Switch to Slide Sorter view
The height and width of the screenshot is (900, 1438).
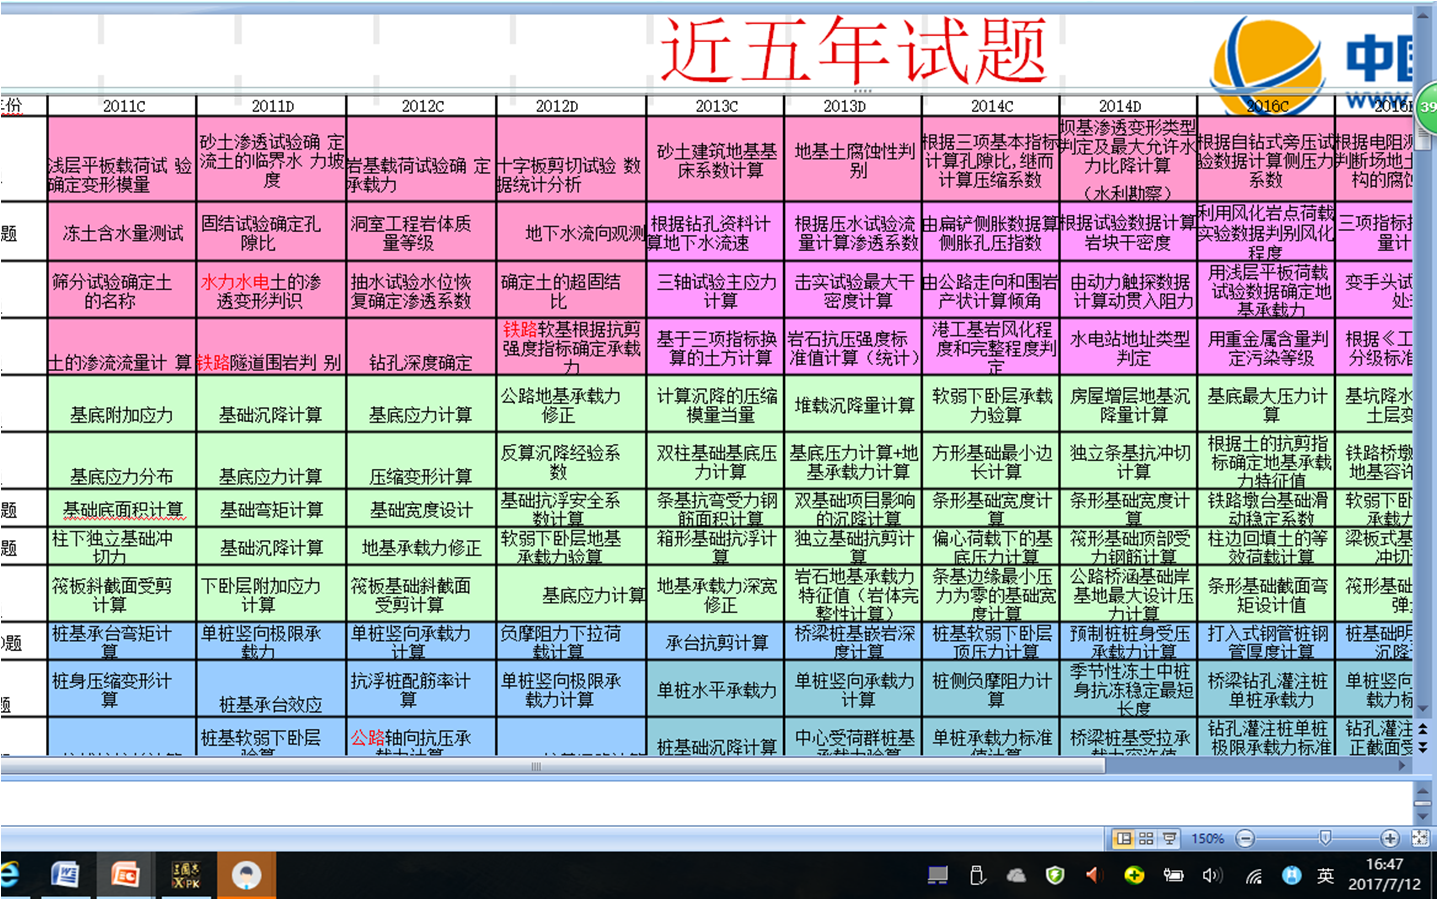coord(1146,838)
